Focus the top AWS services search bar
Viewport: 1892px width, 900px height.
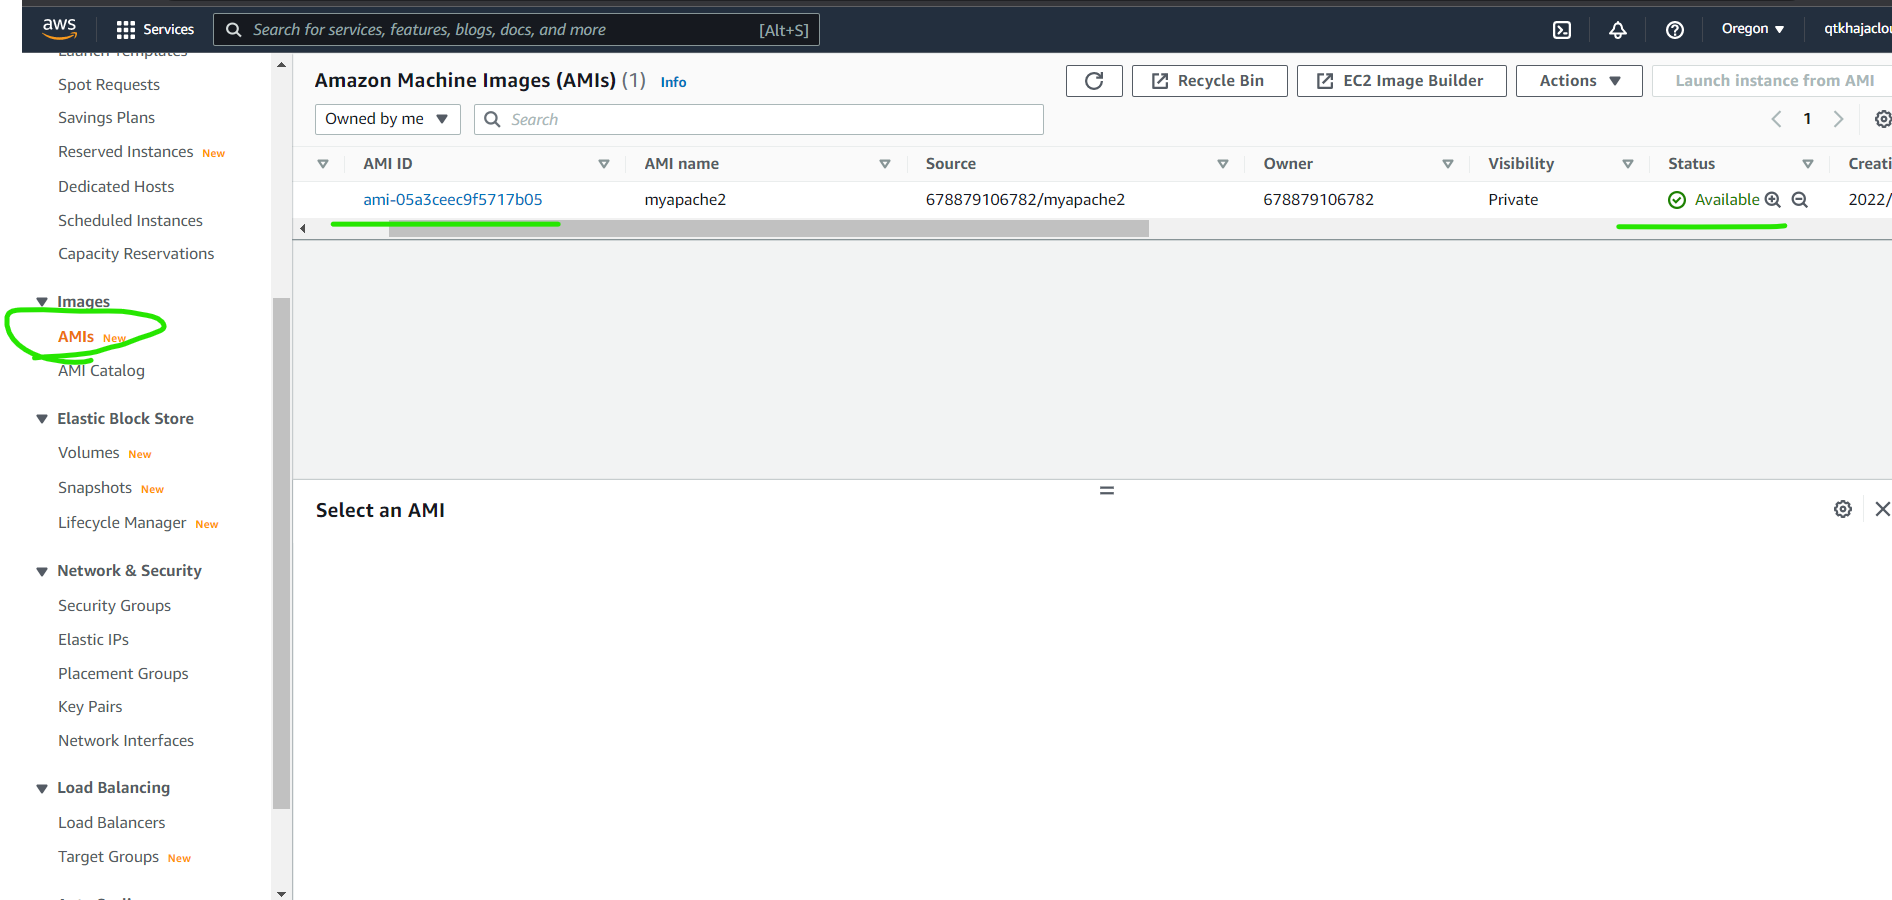coord(516,30)
